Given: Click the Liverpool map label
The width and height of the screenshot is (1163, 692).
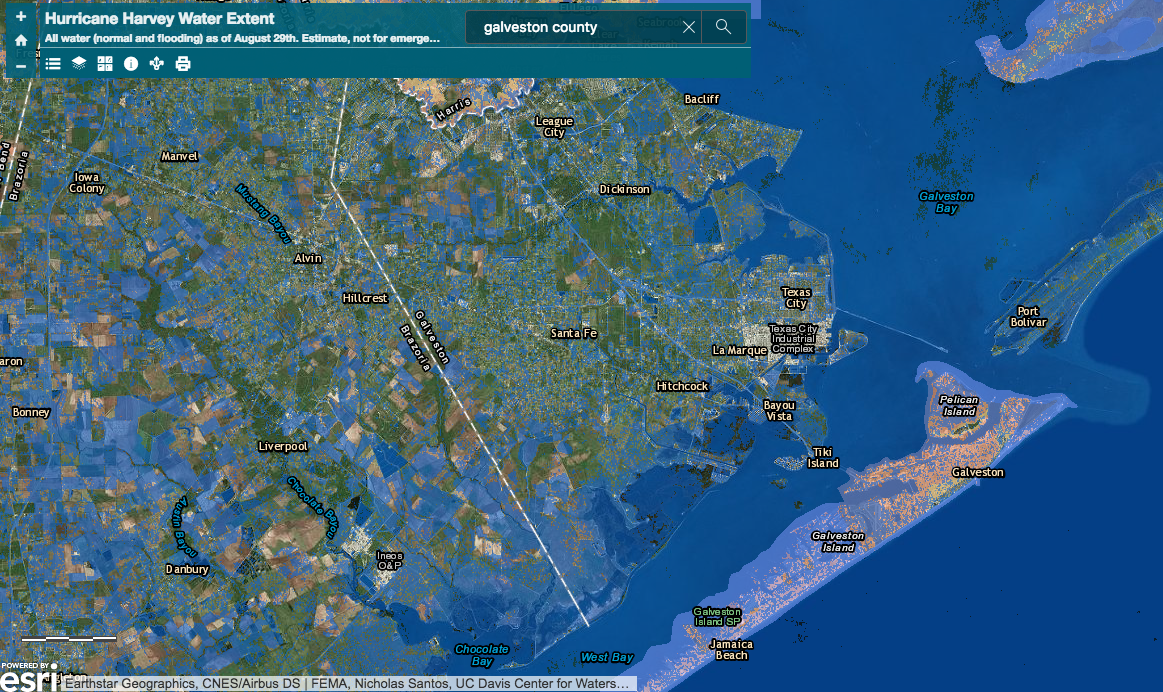Looking at the screenshot, I should click(283, 446).
